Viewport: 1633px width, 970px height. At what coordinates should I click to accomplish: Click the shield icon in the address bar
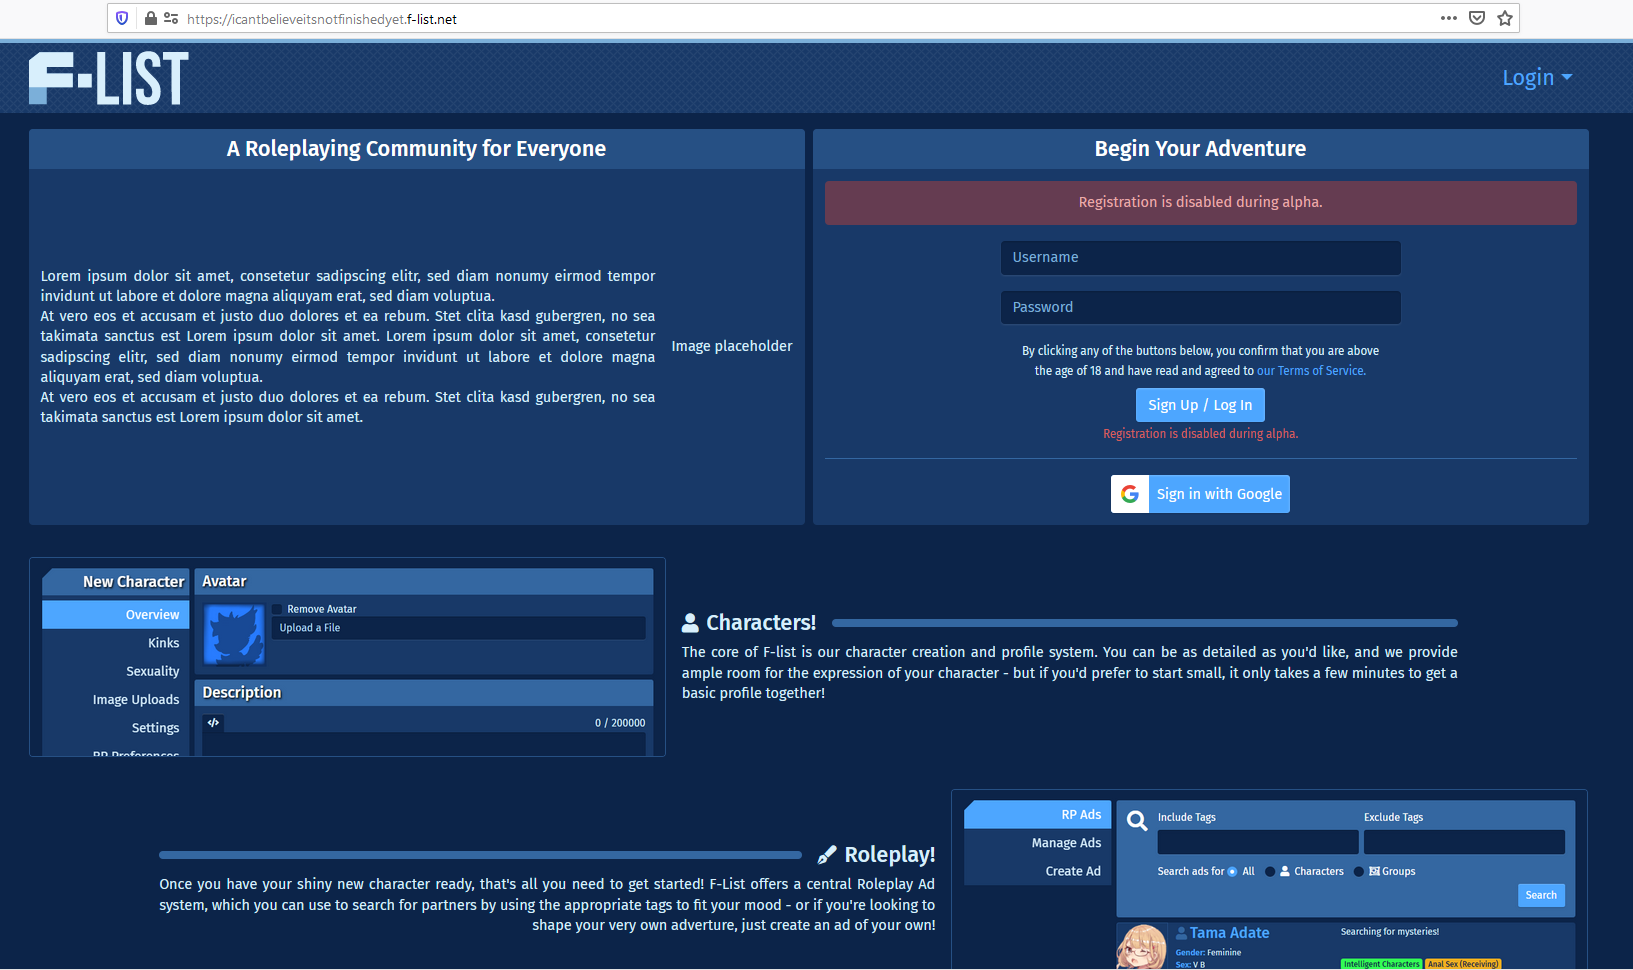click(121, 17)
